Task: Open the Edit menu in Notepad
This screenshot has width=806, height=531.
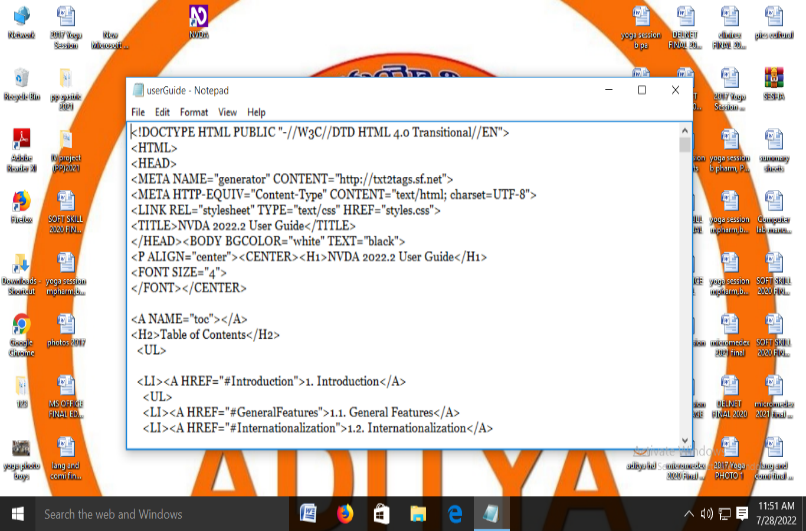Action: pos(162,112)
